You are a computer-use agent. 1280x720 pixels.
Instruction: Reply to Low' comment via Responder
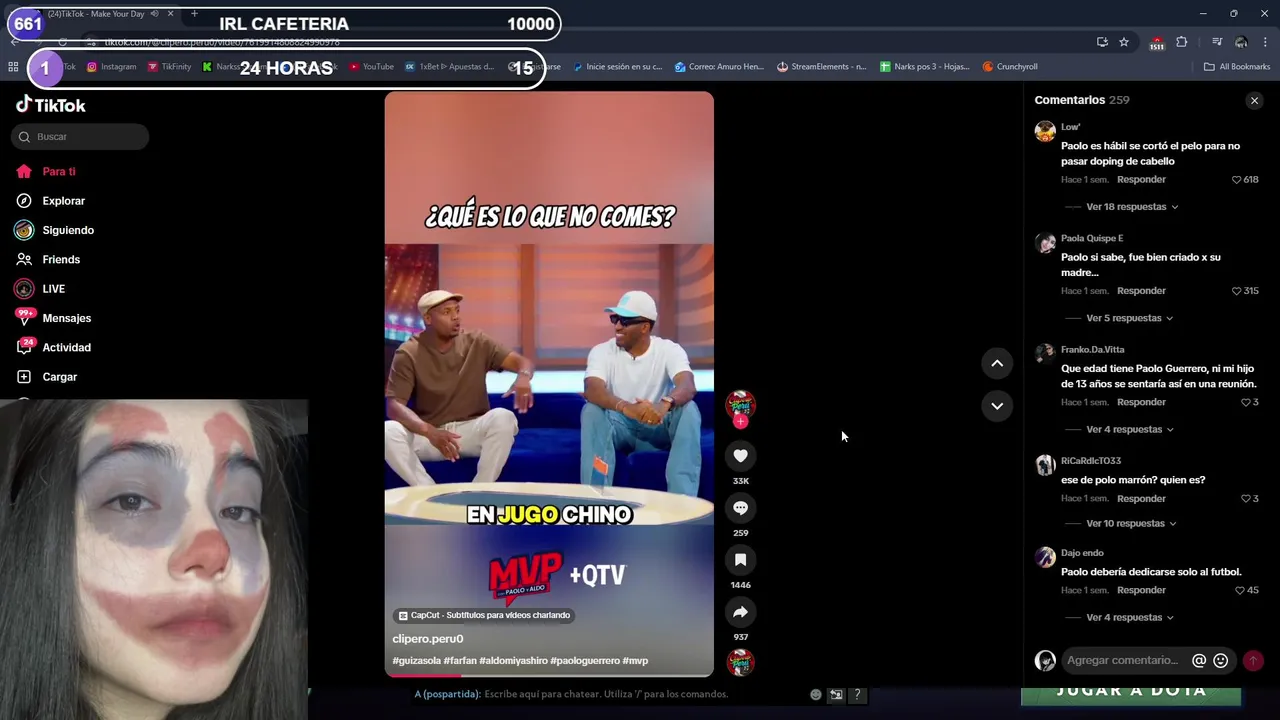(1141, 180)
